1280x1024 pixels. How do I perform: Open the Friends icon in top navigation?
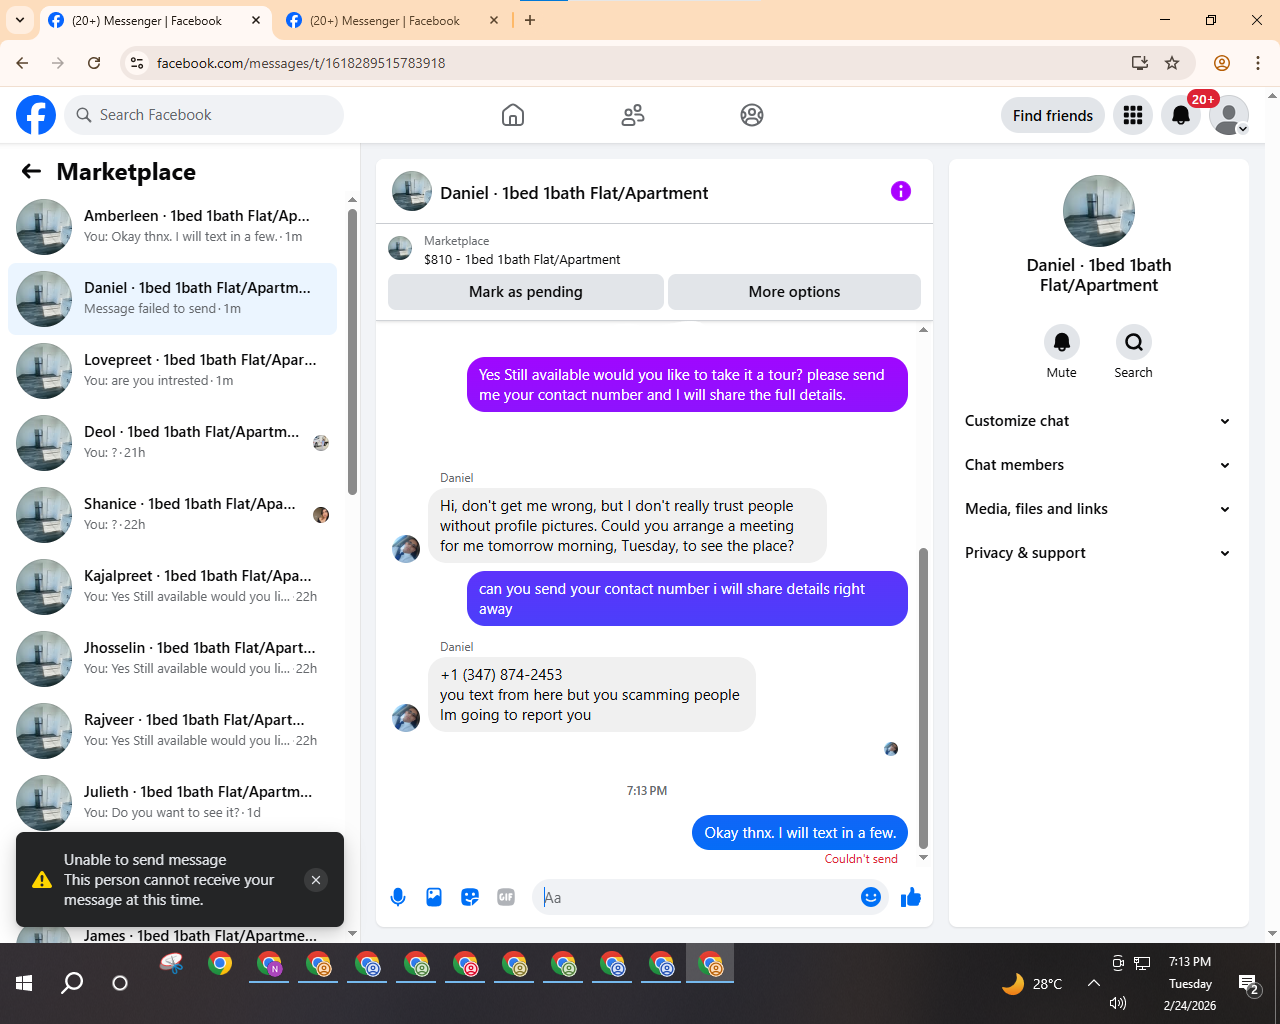coord(633,115)
